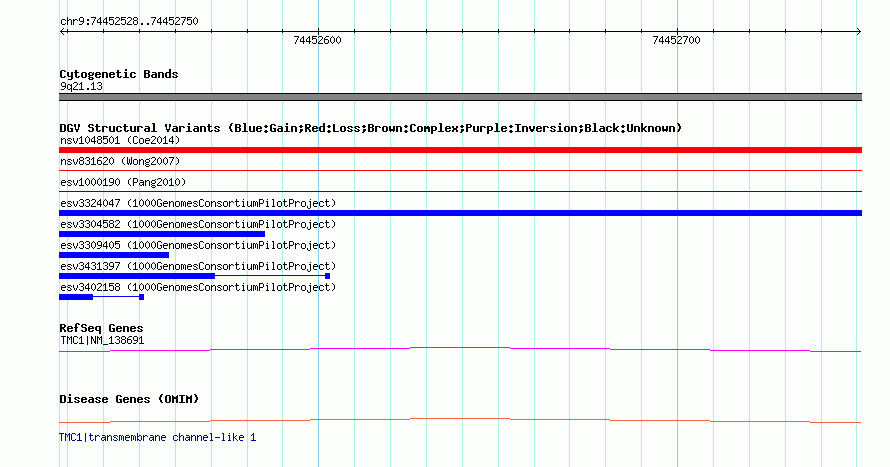Click the small end block of esv3402158
The width and height of the screenshot is (890, 467).
[x=141, y=297]
